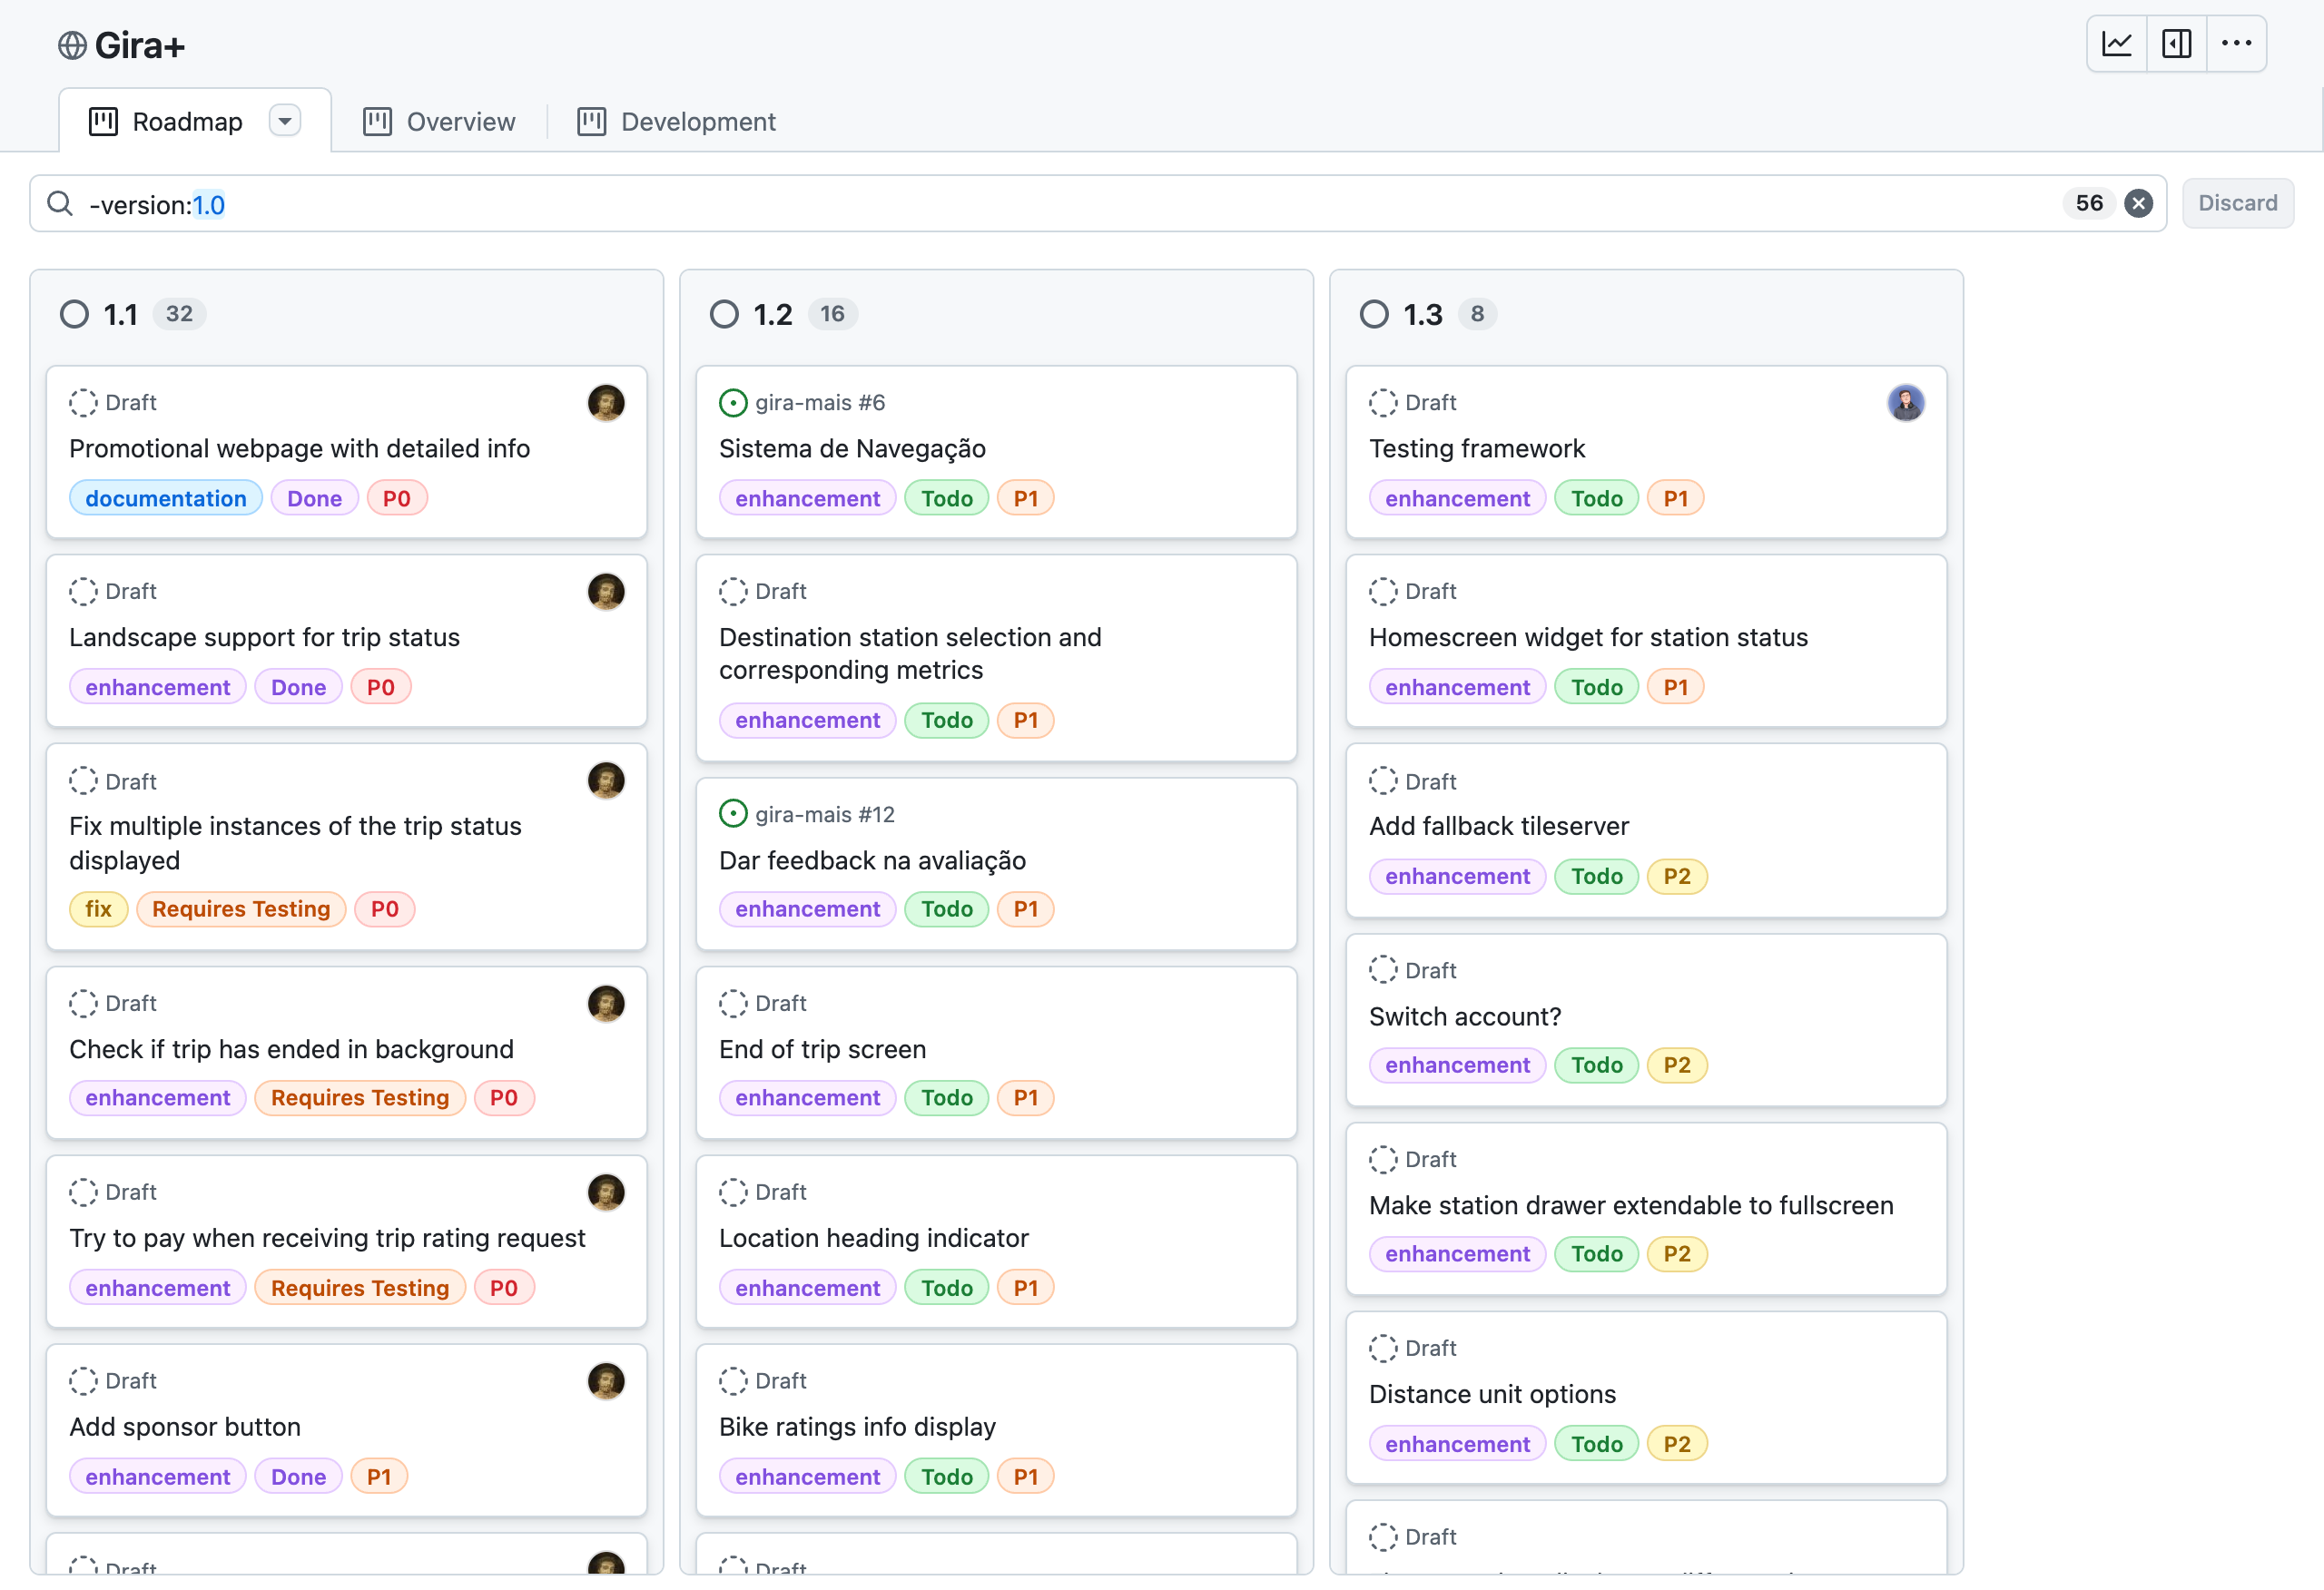Screen dimensions: 2324x1590
Task: Click draft icon on Bike ratings info card
Action: [733, 1381]
